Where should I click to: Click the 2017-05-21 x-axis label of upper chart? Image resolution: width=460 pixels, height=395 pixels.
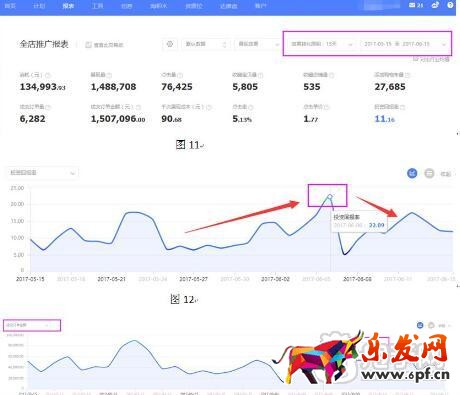[112, 279]
